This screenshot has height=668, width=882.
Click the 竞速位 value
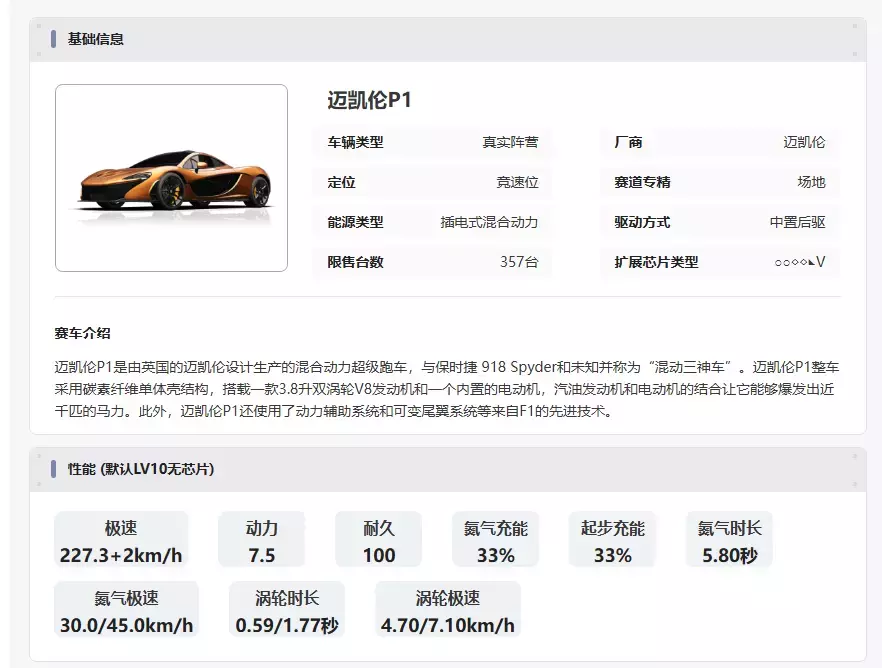(518, 182)
